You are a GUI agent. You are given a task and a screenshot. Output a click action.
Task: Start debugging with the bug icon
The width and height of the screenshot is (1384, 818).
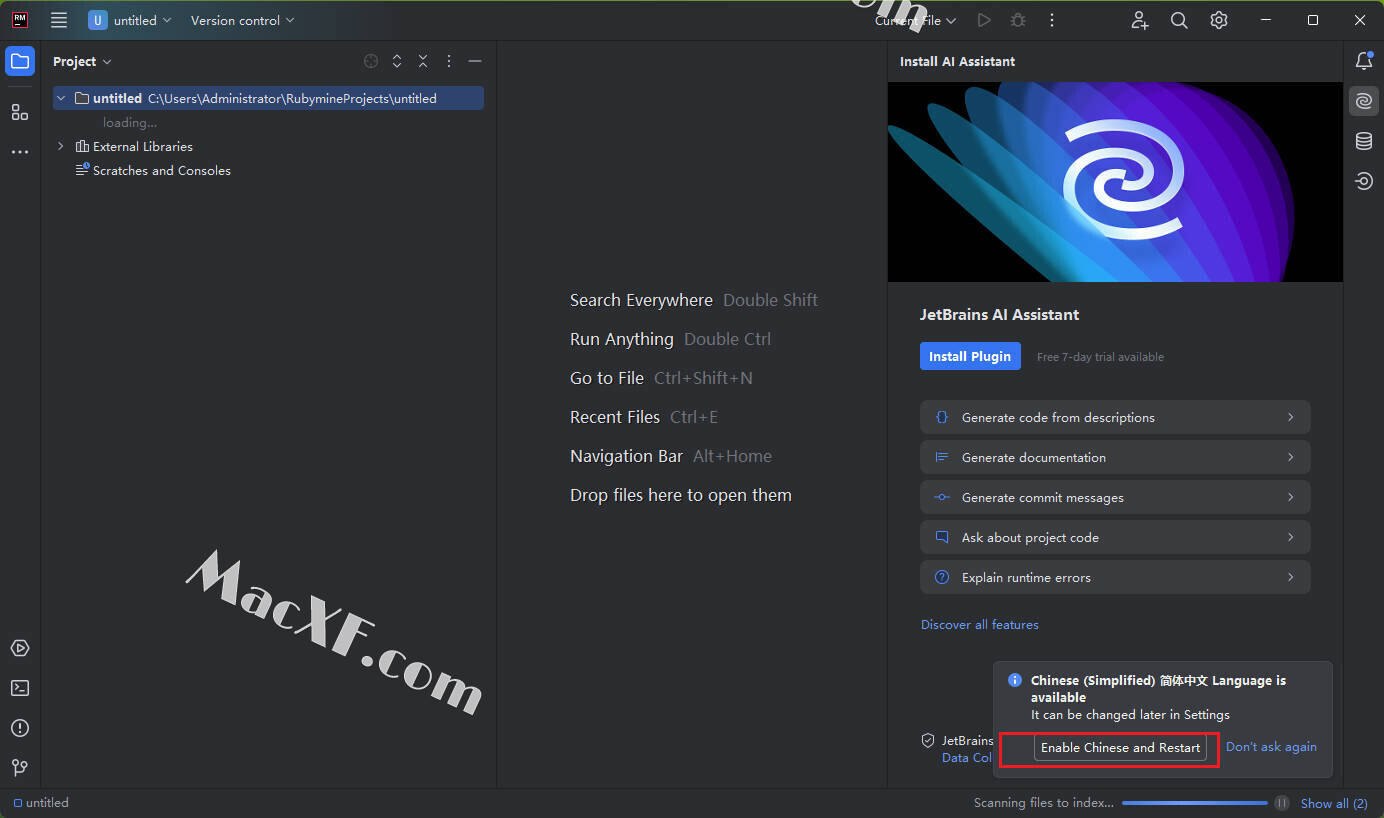[x=1018, y=20]
